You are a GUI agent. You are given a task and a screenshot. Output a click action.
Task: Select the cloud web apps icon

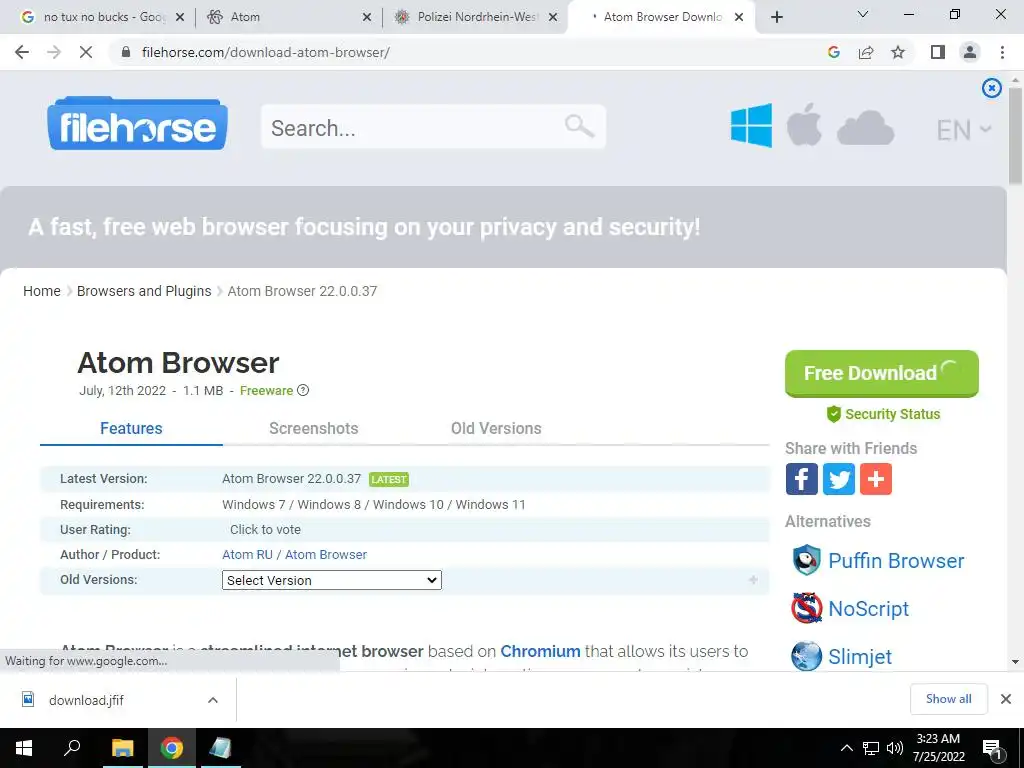(865, 127)
